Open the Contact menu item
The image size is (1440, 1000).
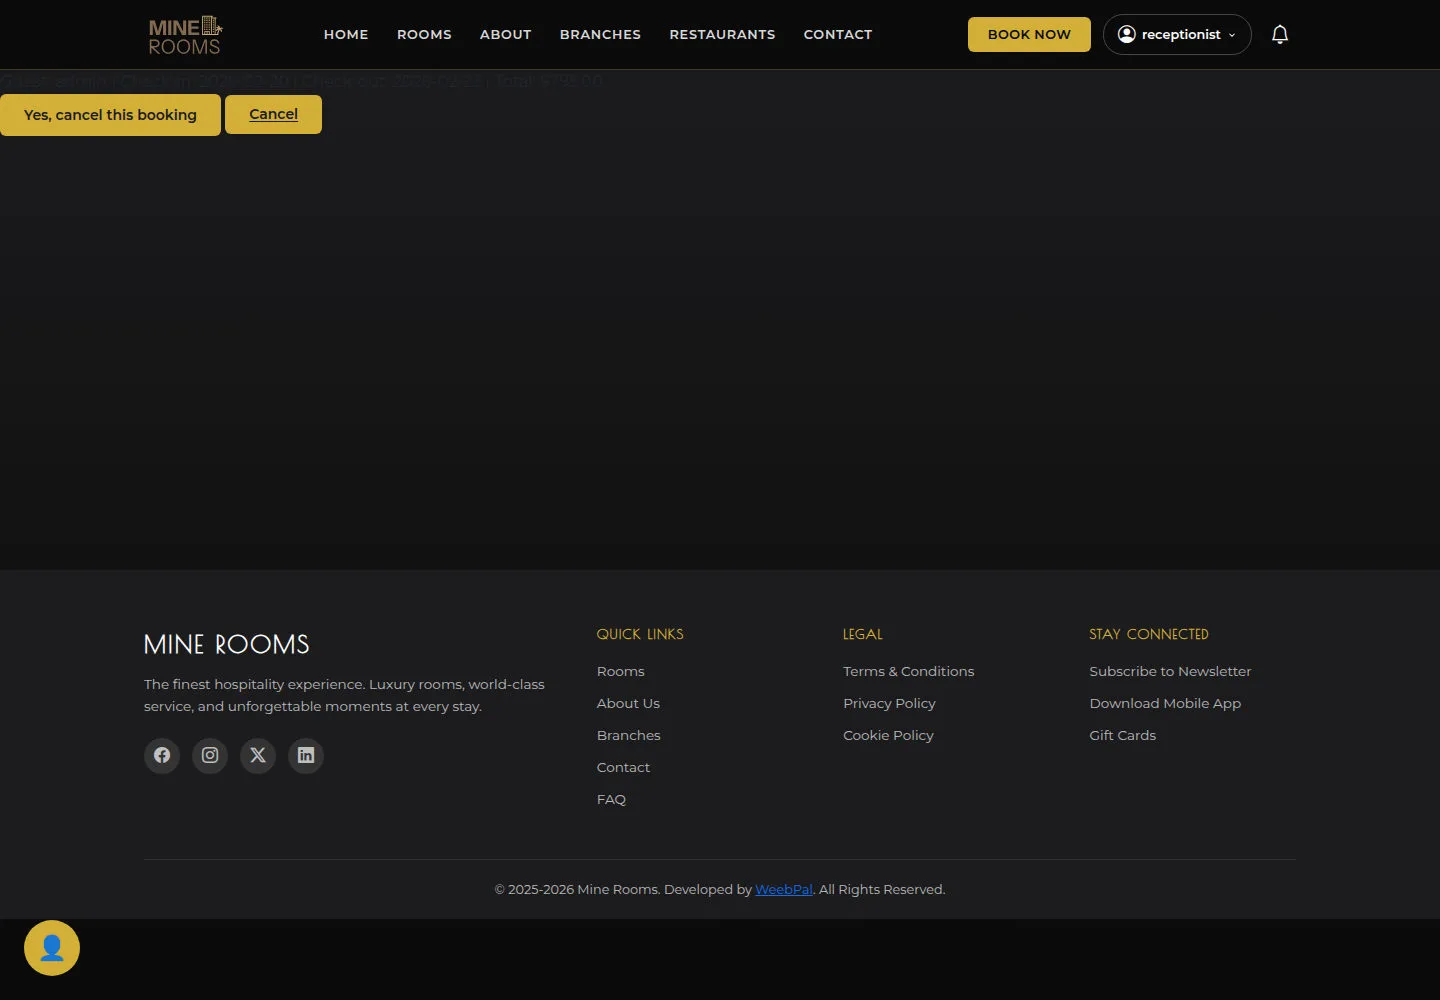[x=838, y=35]
